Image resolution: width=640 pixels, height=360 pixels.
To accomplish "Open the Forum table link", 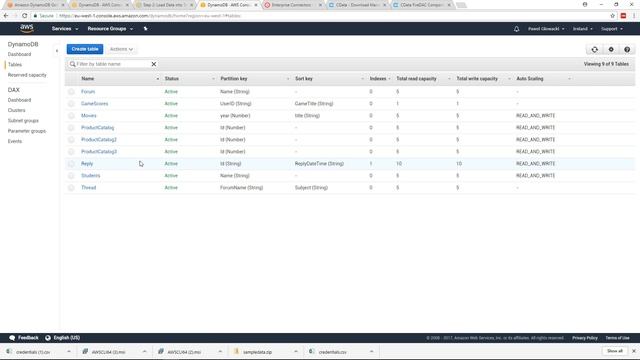I will (88, 92).
